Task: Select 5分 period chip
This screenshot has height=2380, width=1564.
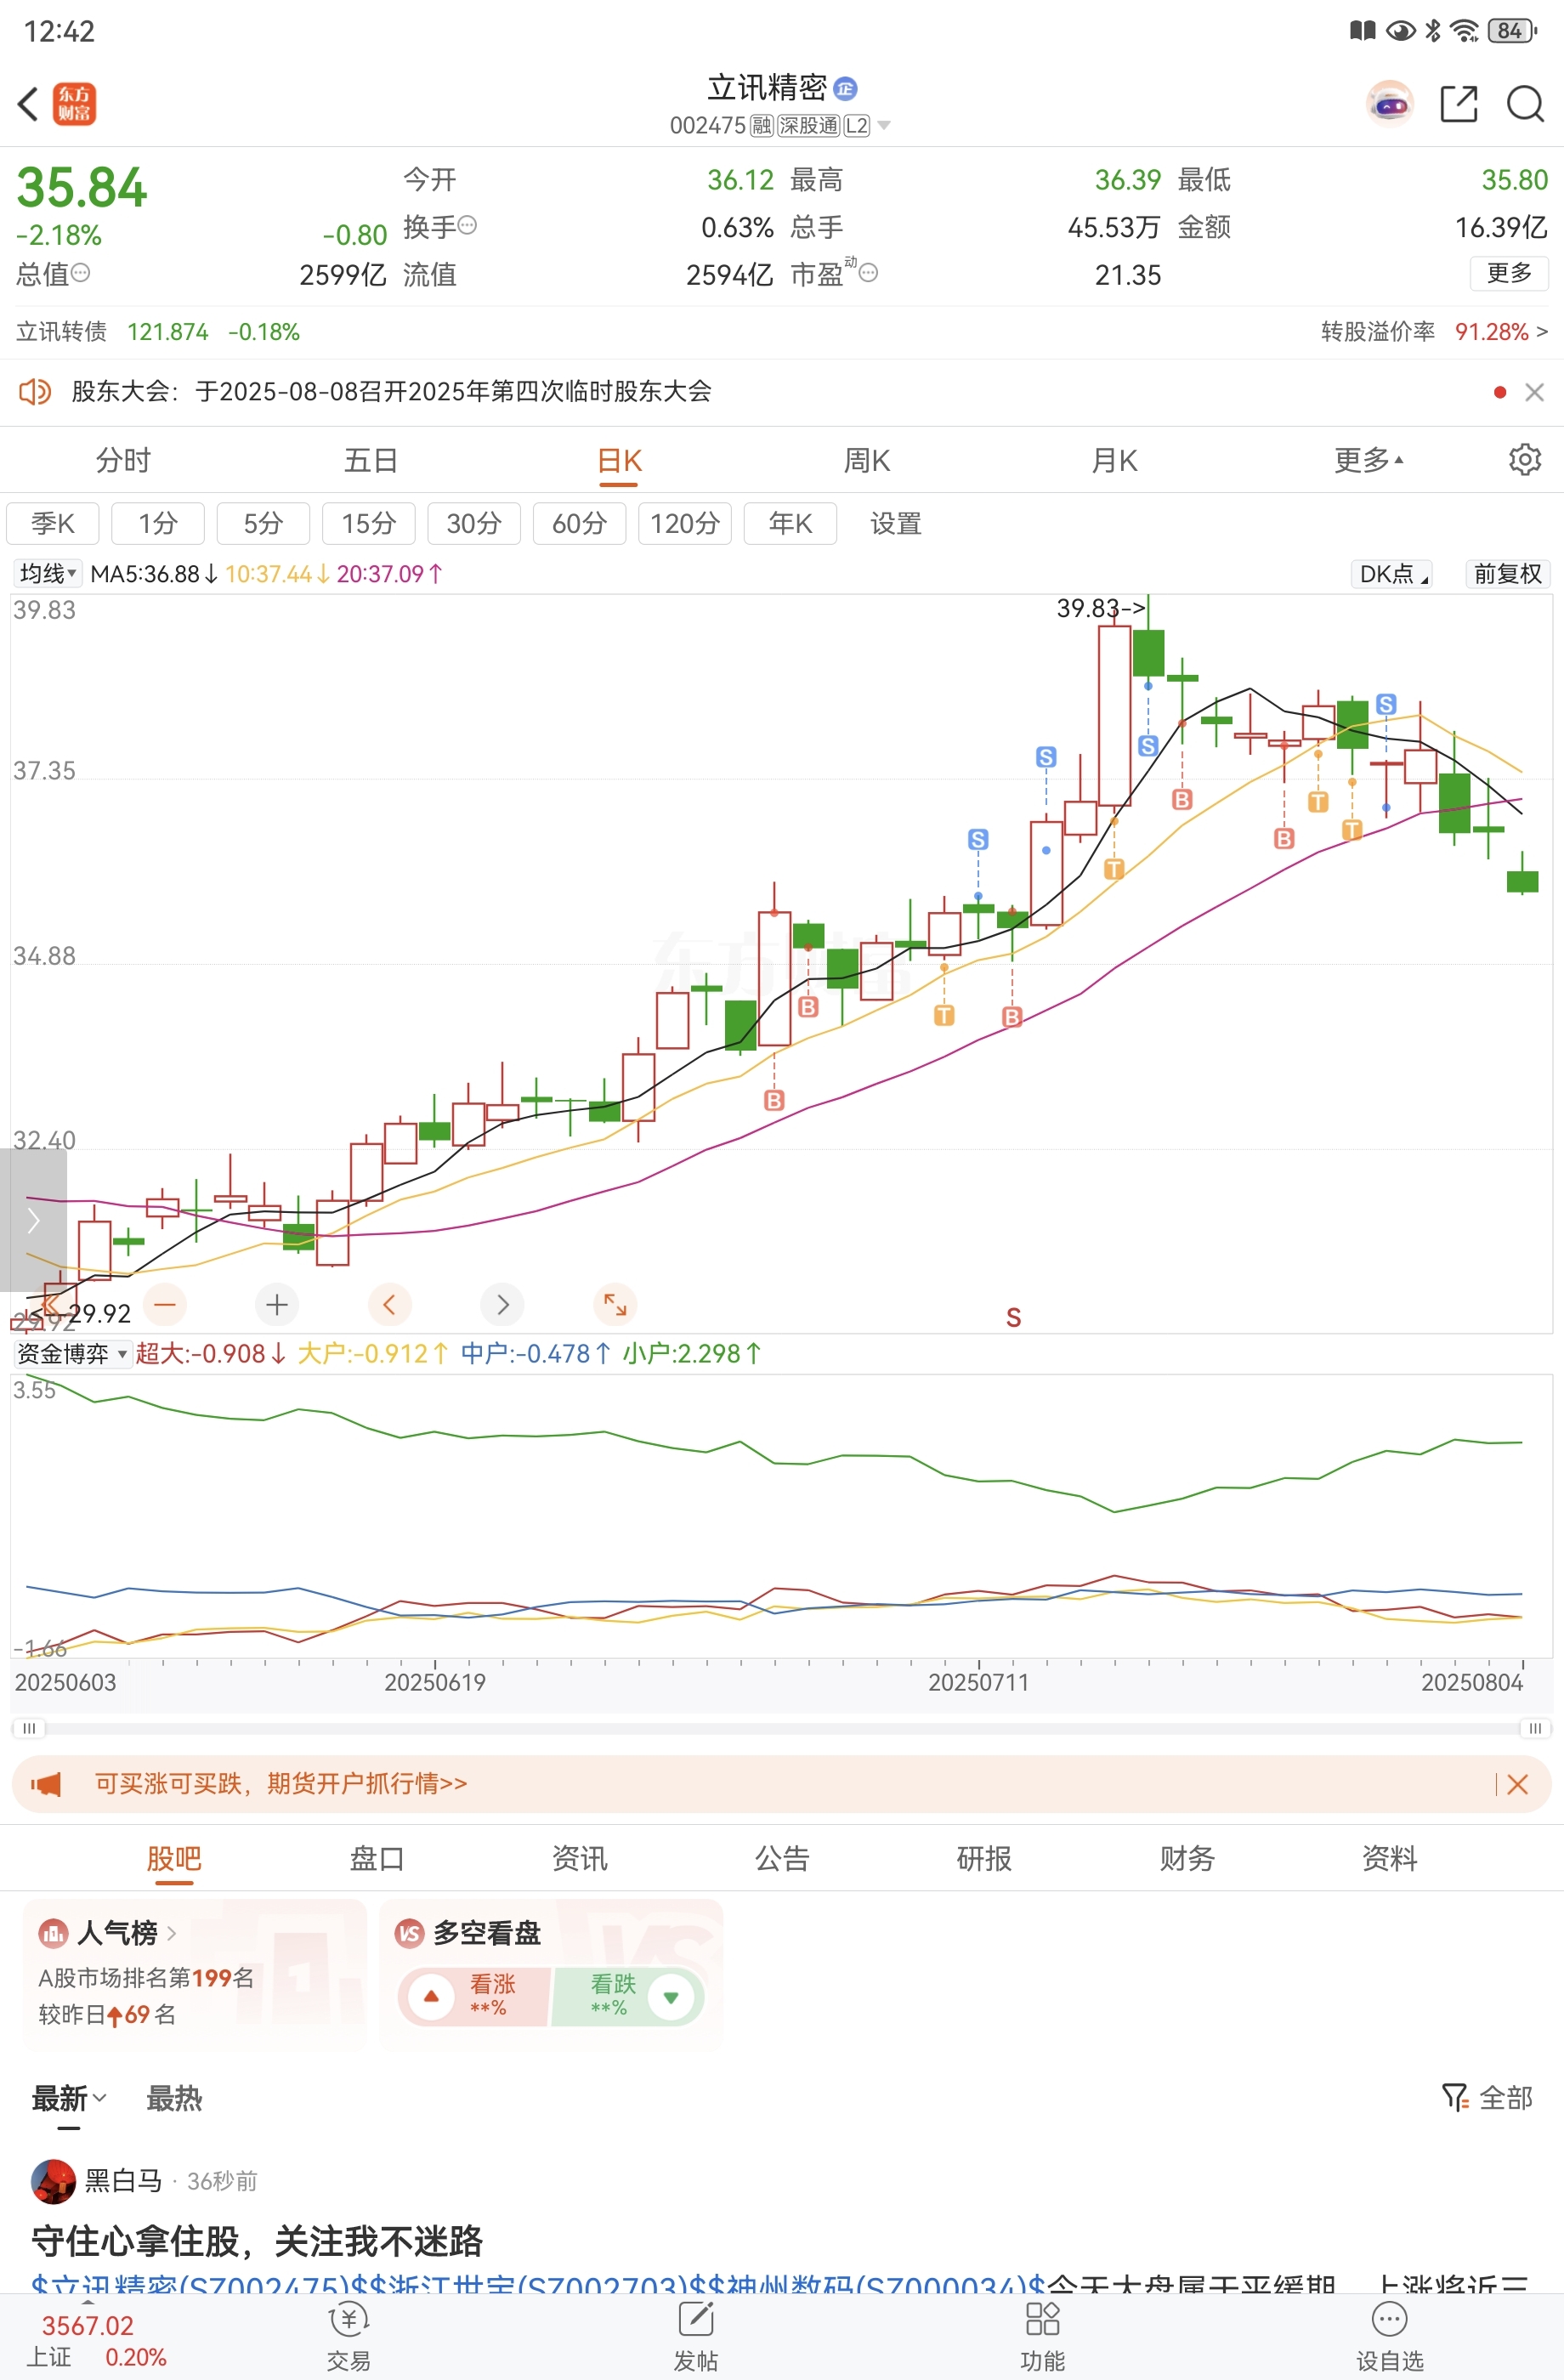Action: [263, 523]
